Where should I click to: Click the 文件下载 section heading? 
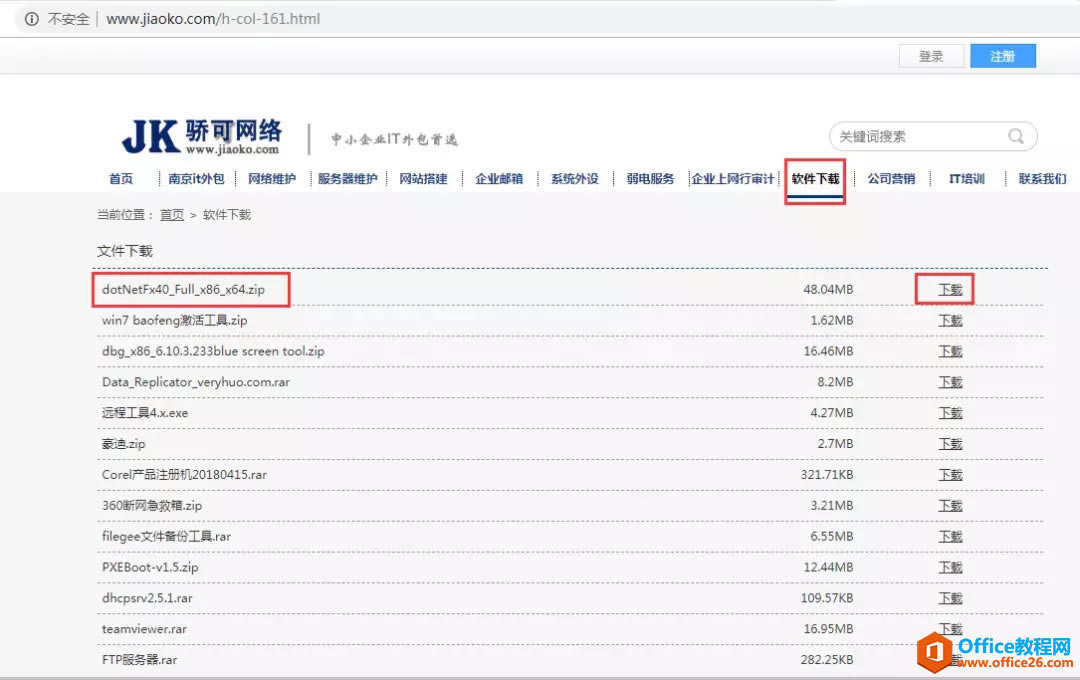(x=125, y=251)
